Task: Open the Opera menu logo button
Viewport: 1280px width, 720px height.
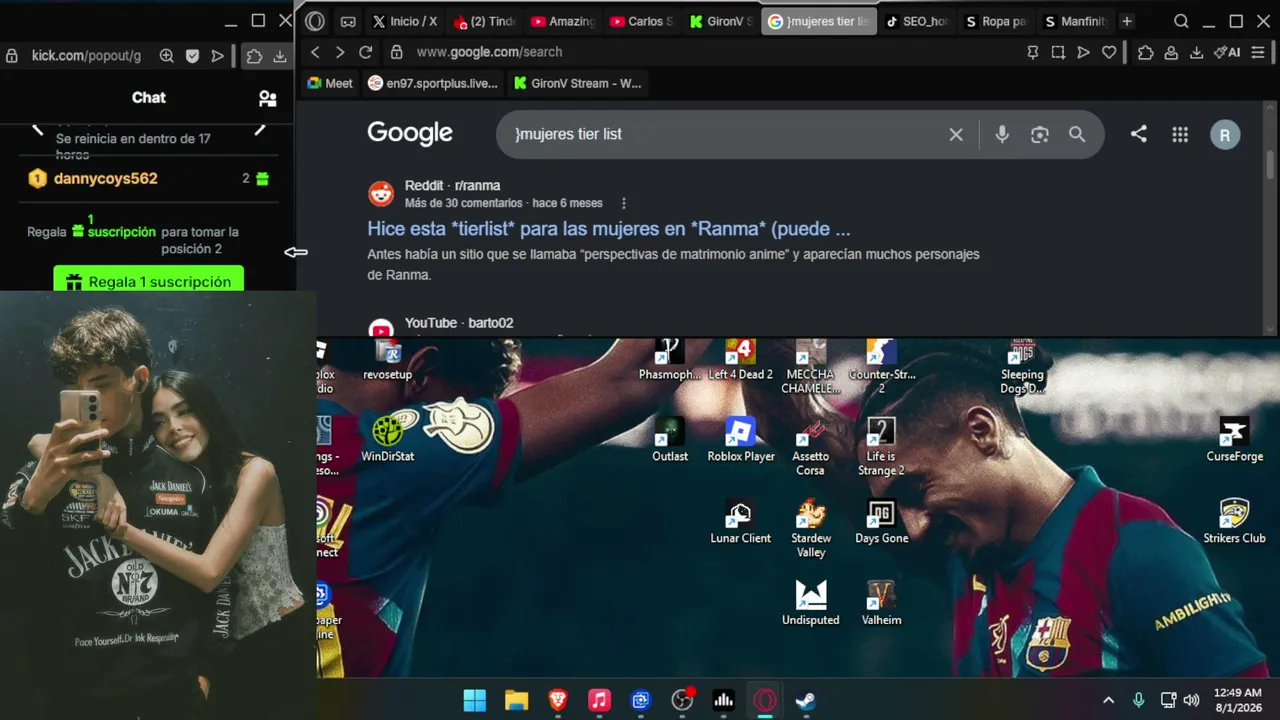Action: click(x=315, y=21)
